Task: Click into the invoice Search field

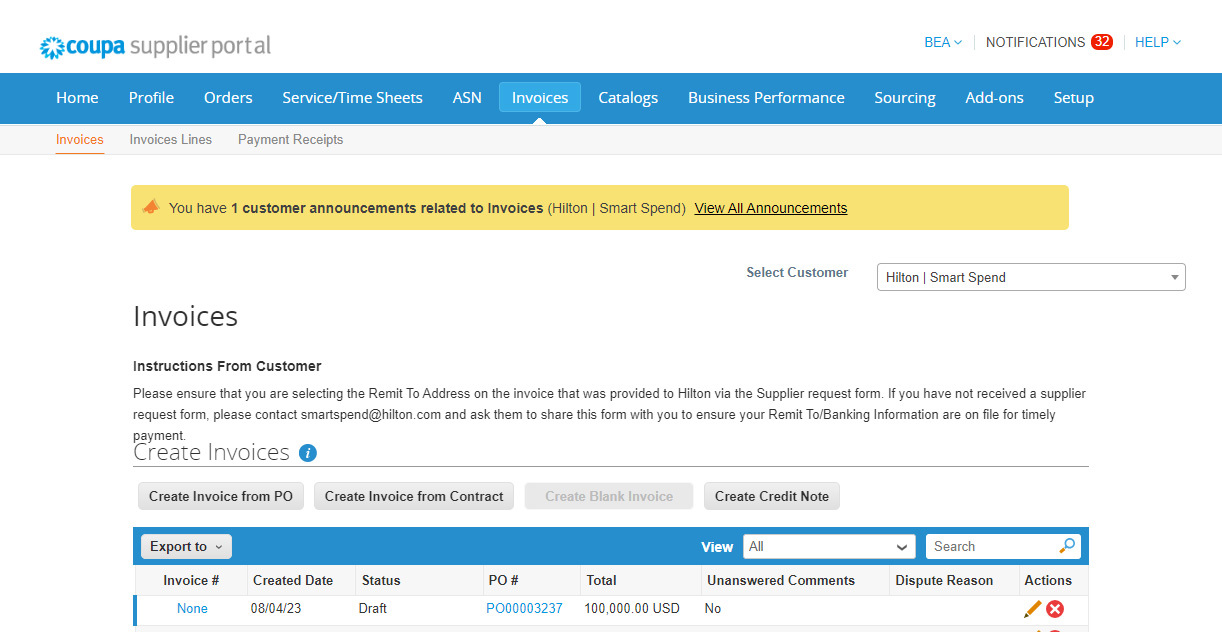Action: (990, 547)
